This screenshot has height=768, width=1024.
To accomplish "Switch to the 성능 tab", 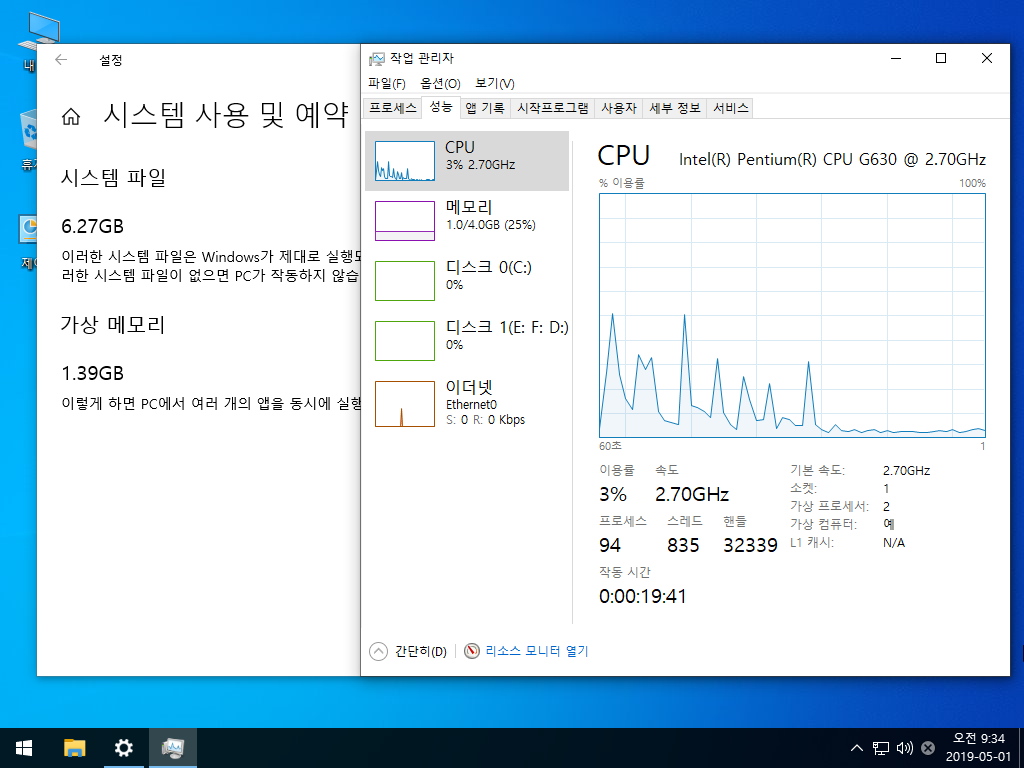I will point(441,107).
